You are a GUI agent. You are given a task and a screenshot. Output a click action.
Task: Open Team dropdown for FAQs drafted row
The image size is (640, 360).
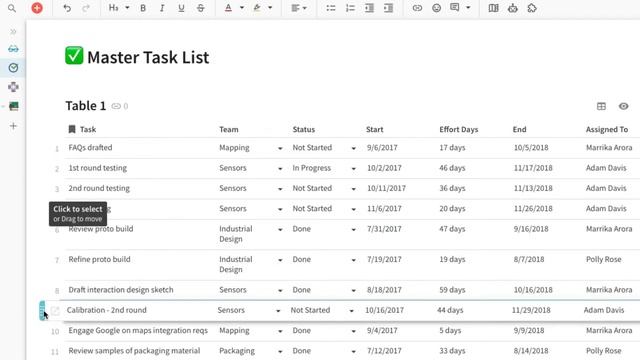click(280, 148)
